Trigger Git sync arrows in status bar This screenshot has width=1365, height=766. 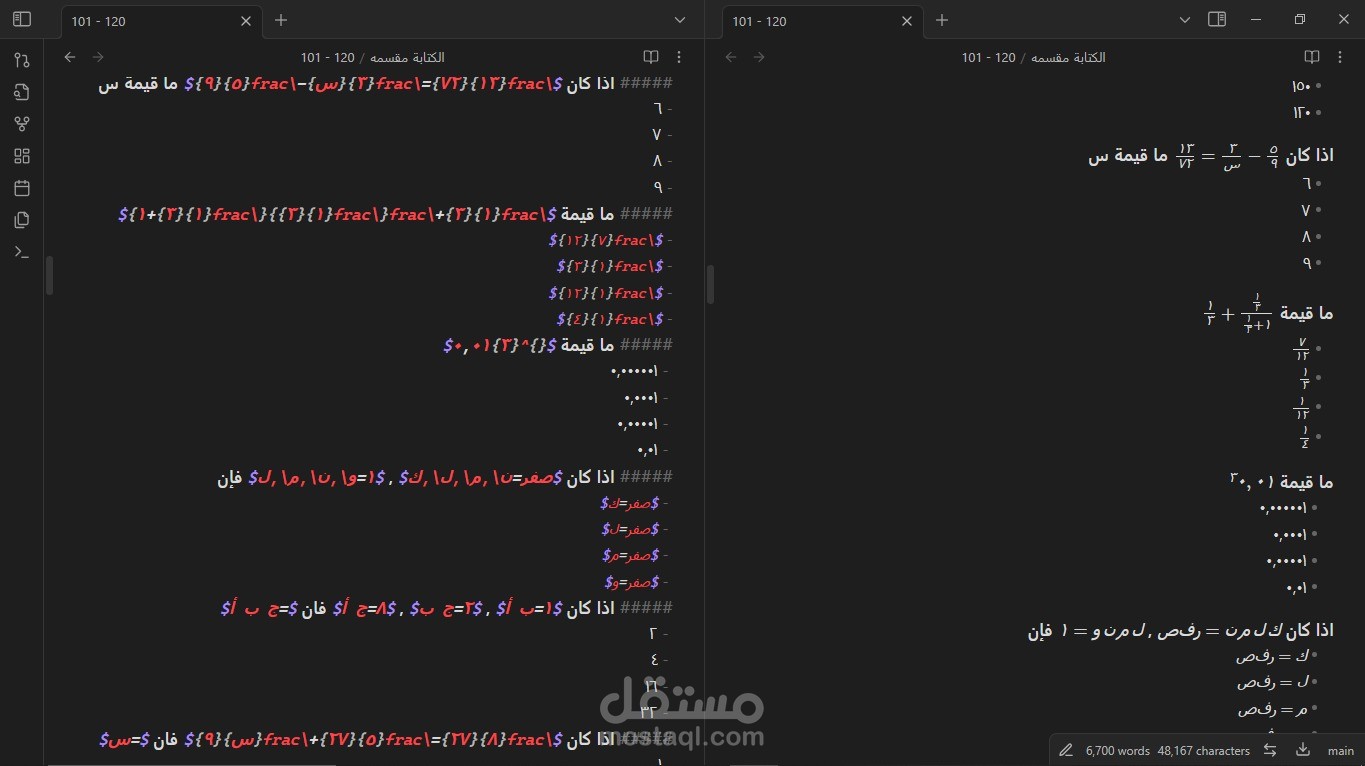click(x=1270, y=750)
